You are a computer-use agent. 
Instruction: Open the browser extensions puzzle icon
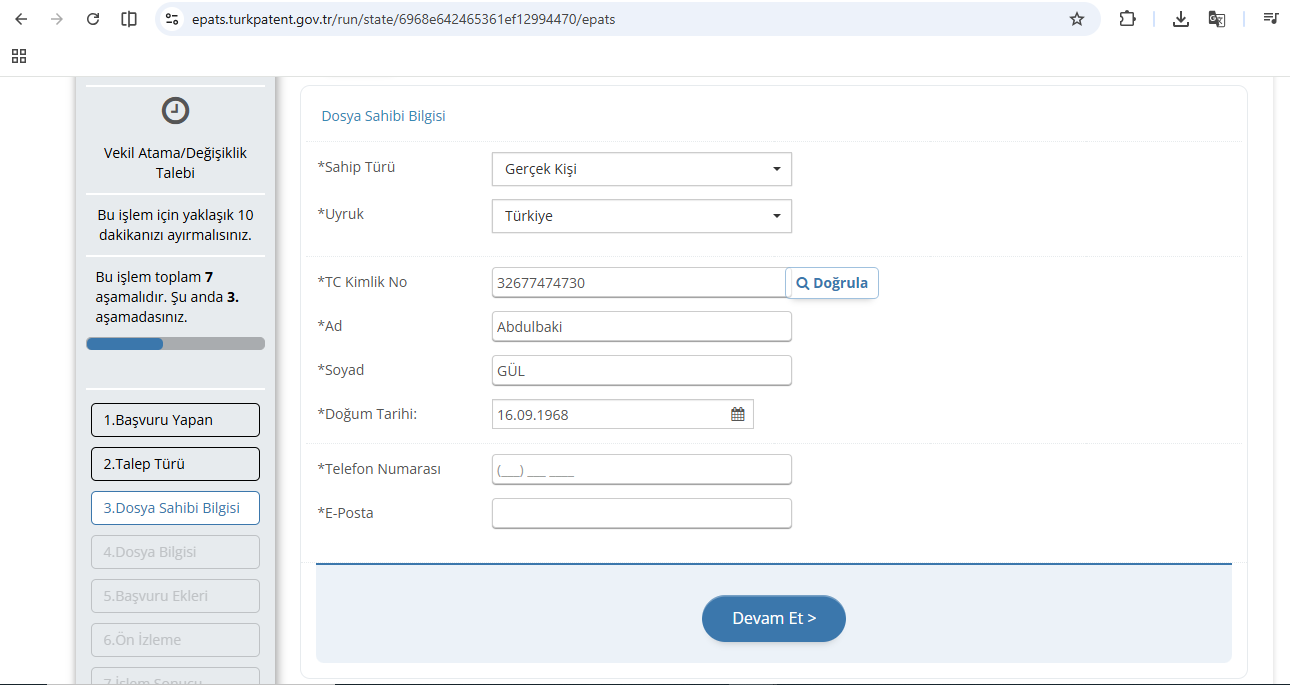click(x=1127, y=19)
